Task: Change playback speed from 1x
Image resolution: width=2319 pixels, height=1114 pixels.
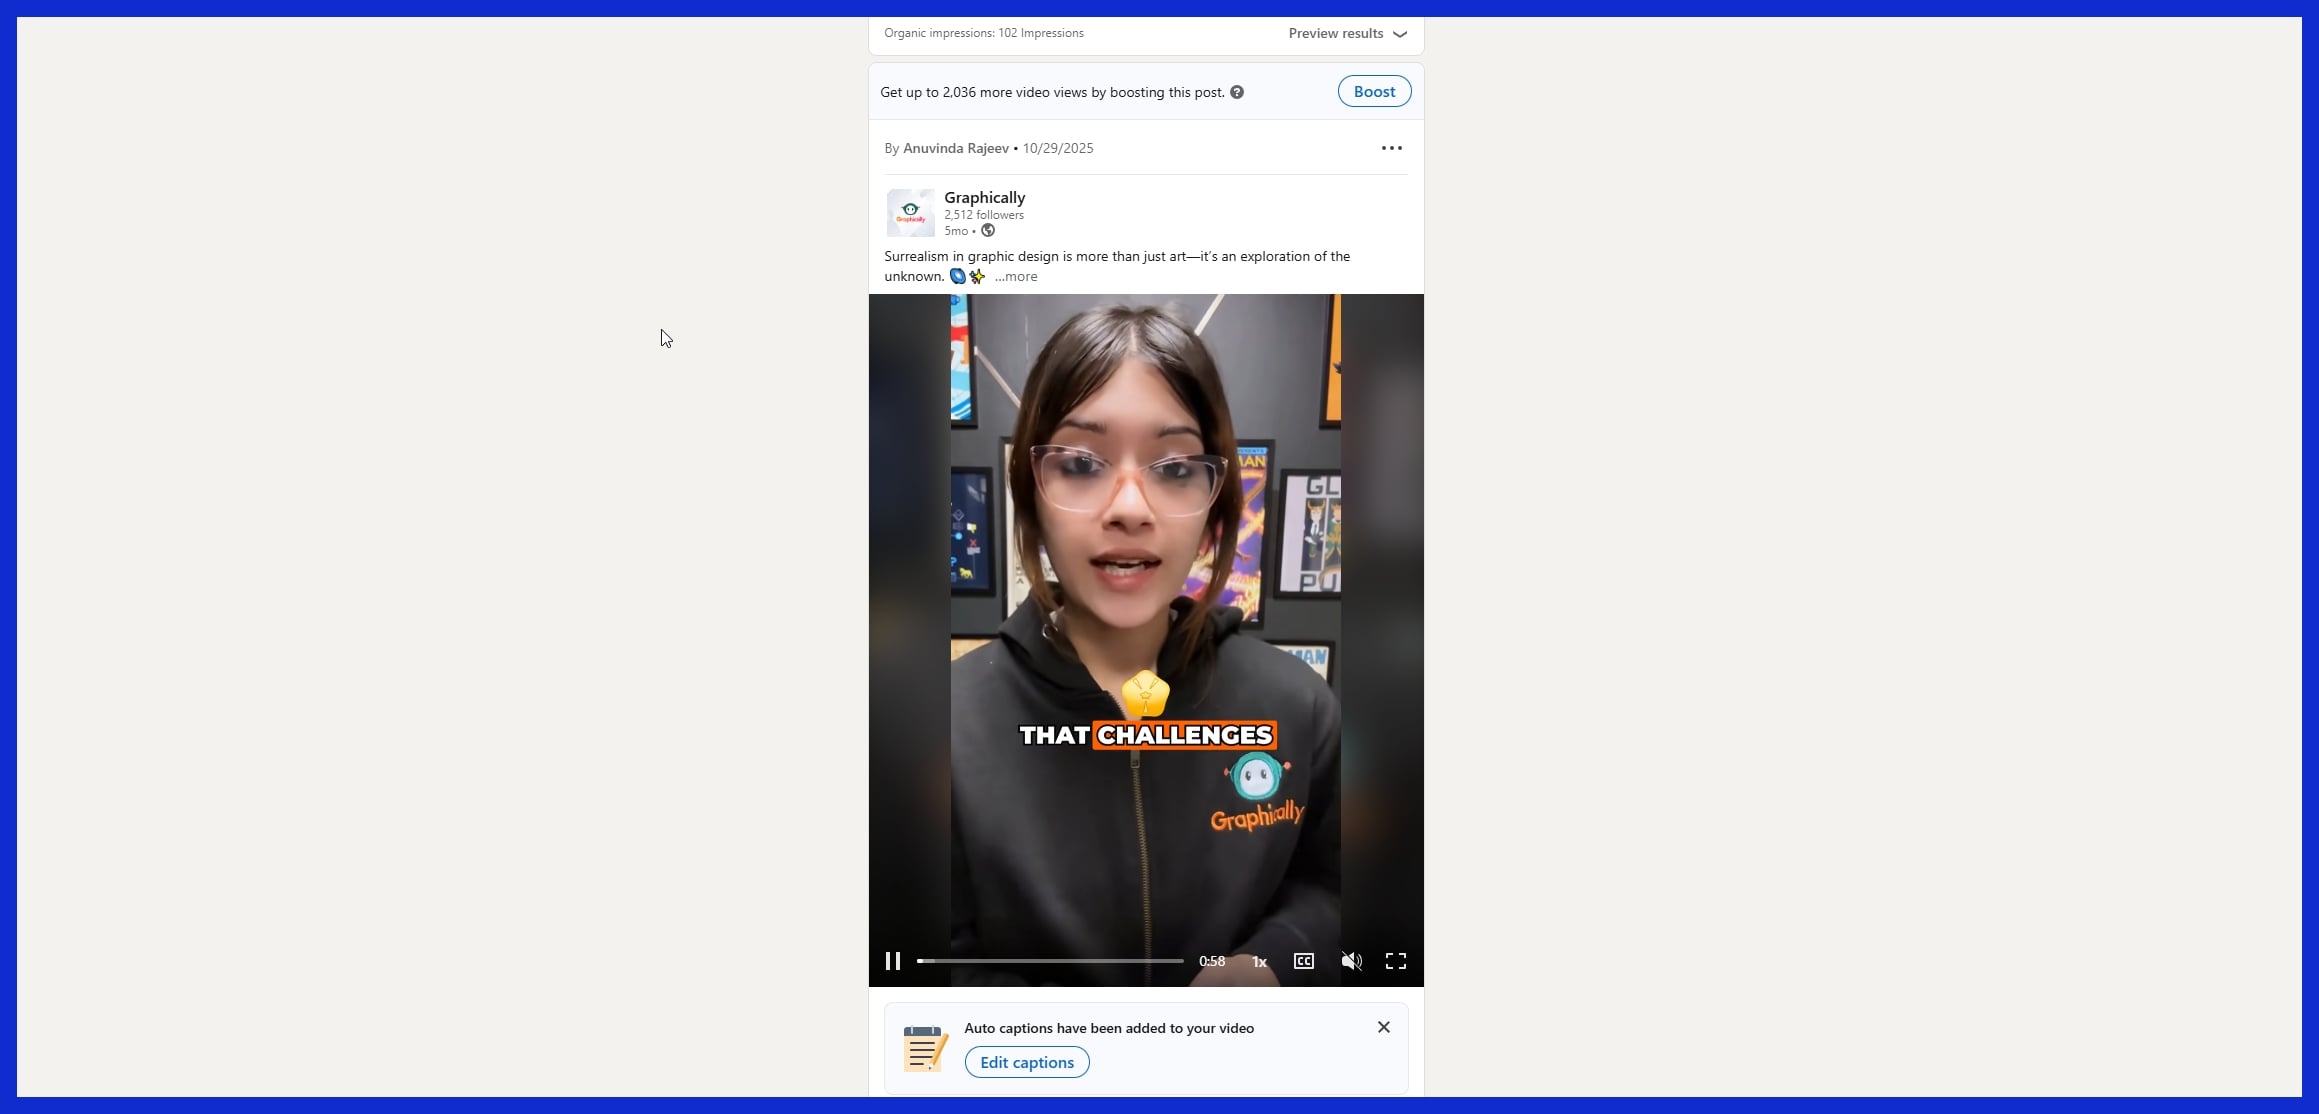Action: (x=1258, y=961)
